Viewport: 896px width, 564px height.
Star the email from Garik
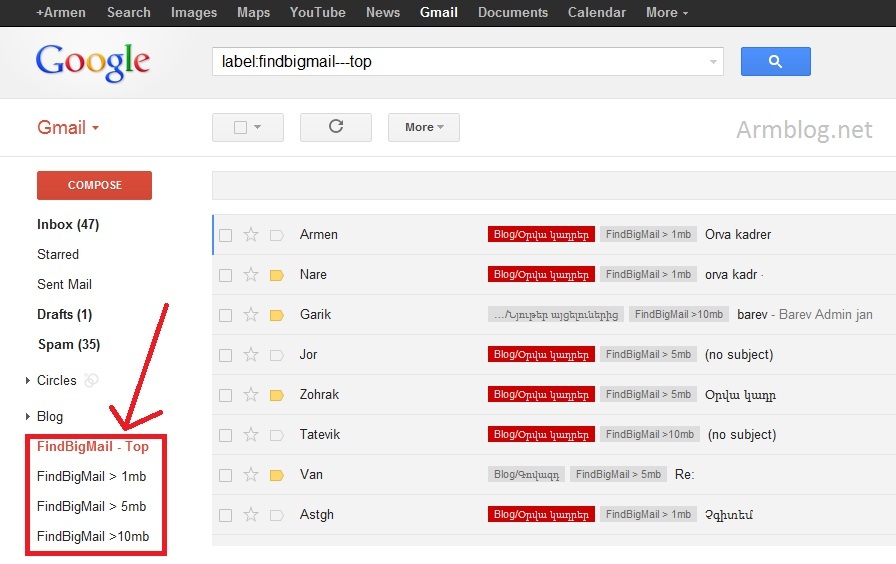tap(251, 315)
